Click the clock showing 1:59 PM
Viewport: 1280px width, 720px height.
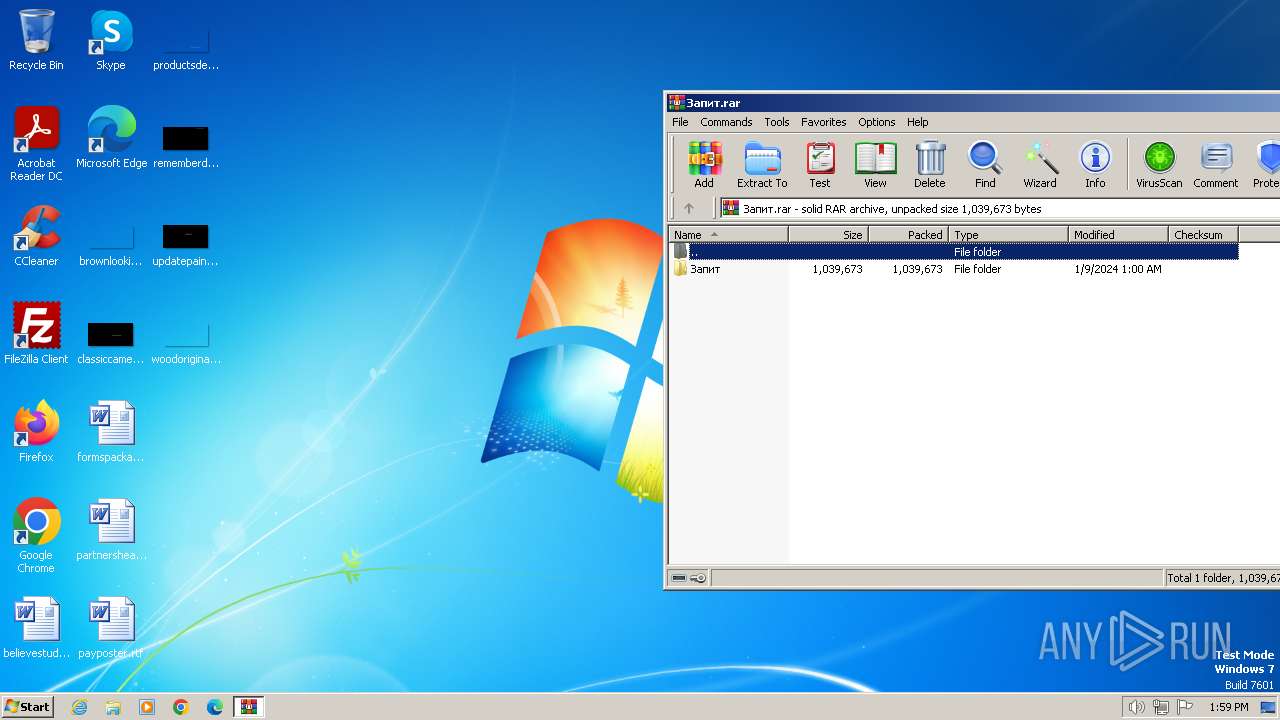(x=1229, y=707)
